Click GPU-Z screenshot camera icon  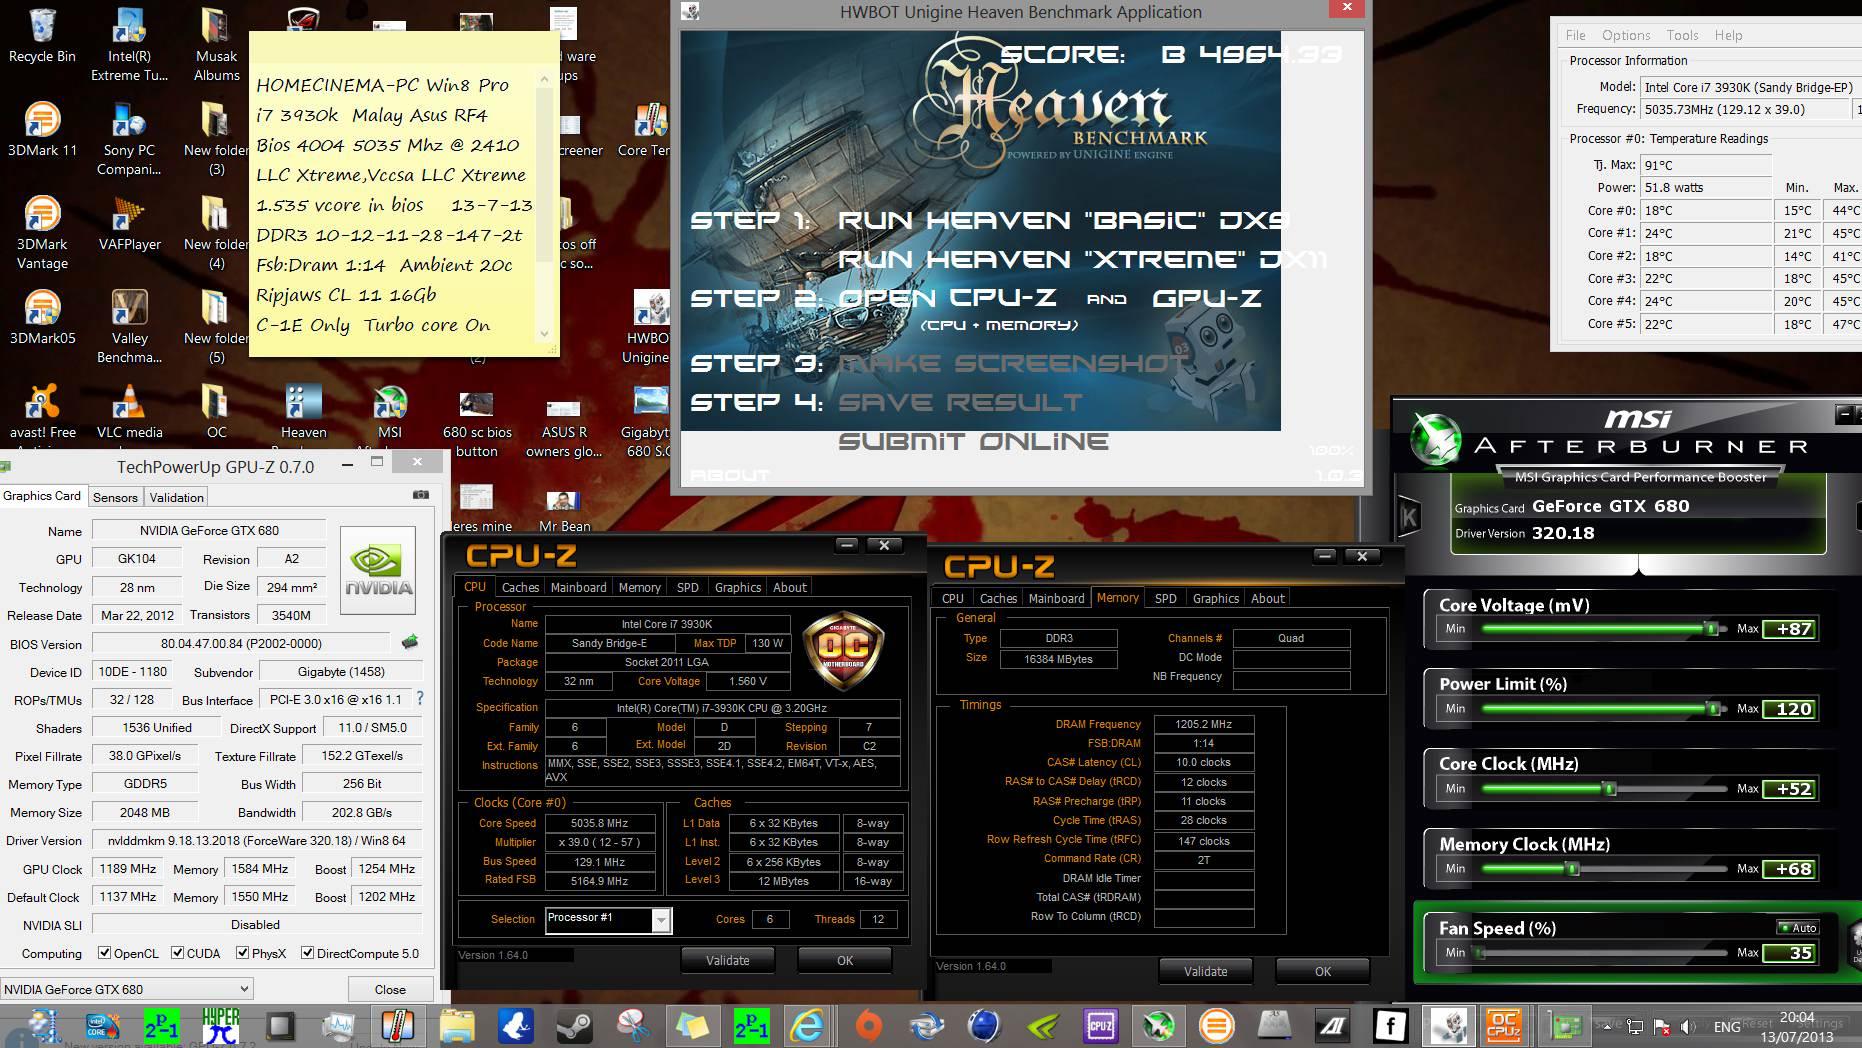(421, 494)
